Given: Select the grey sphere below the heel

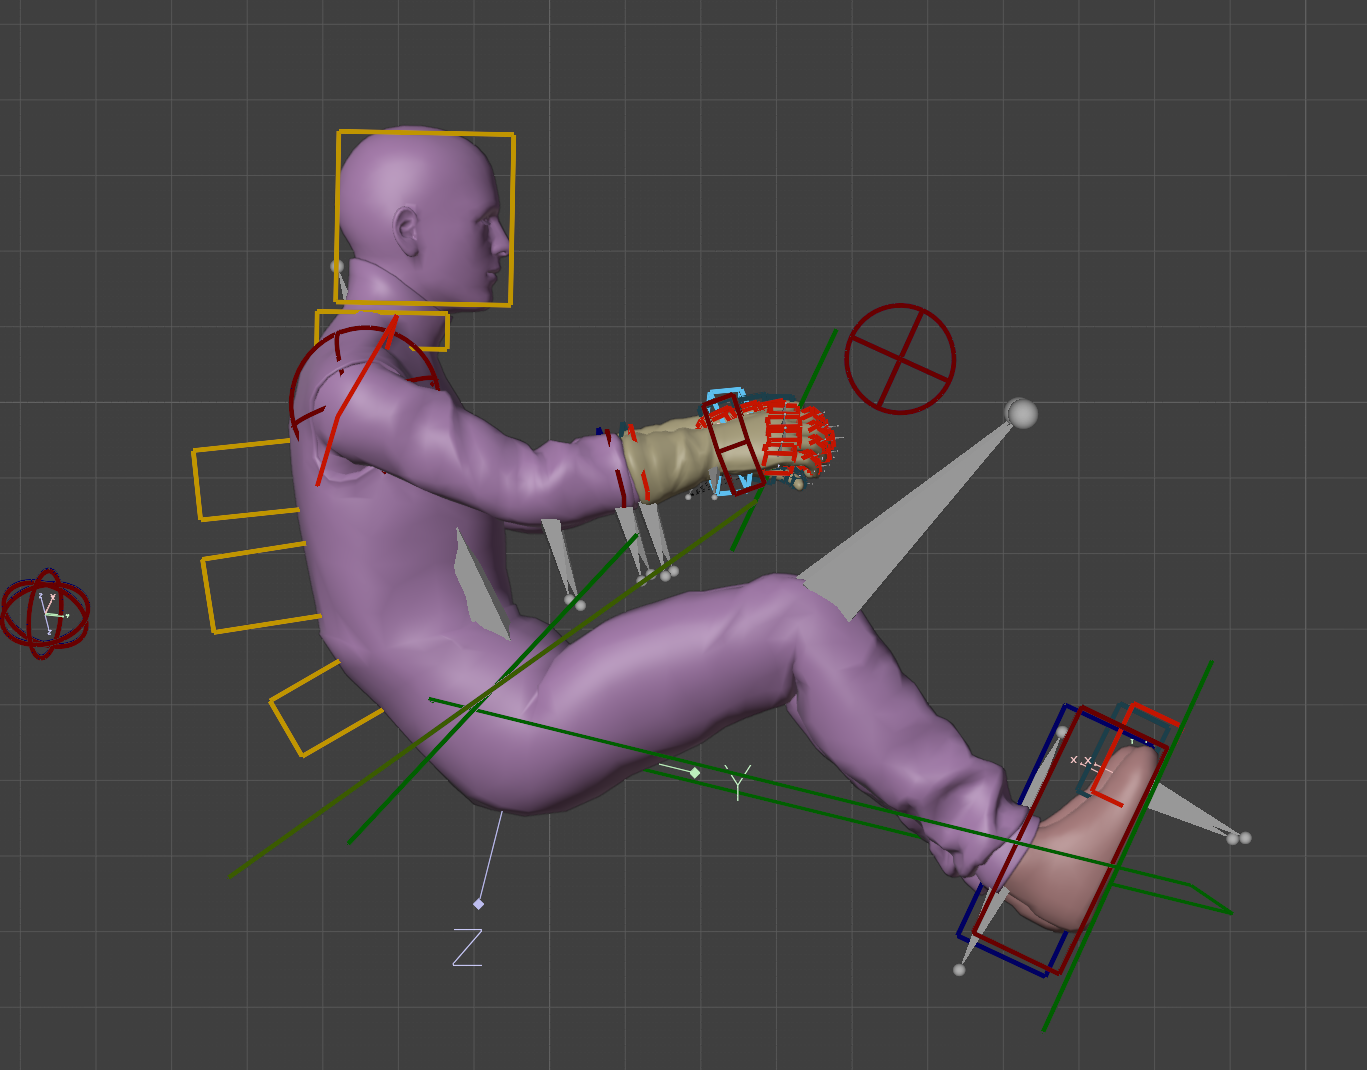Looking at the screenshot, I should pos(959,969).
